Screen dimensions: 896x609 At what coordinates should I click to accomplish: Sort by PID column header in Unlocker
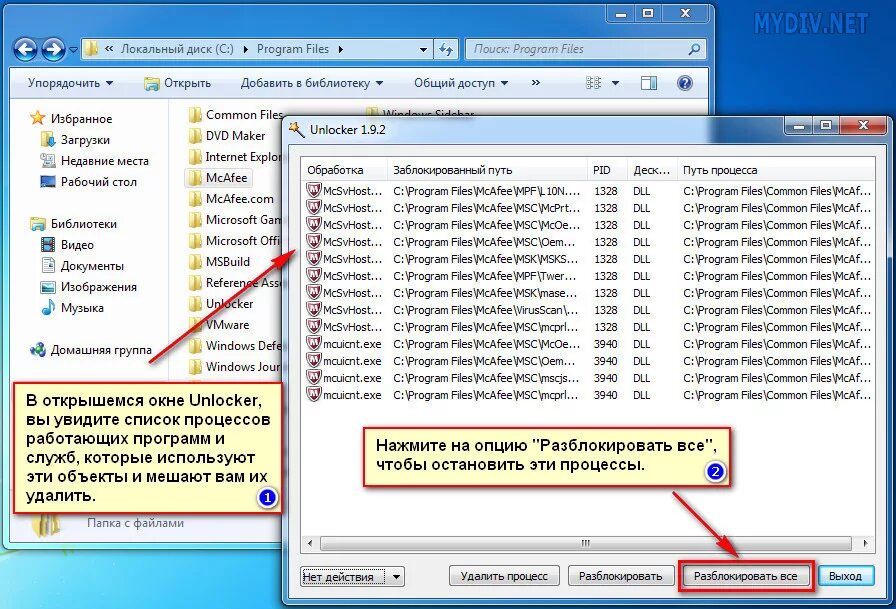[x=607, y=170]
